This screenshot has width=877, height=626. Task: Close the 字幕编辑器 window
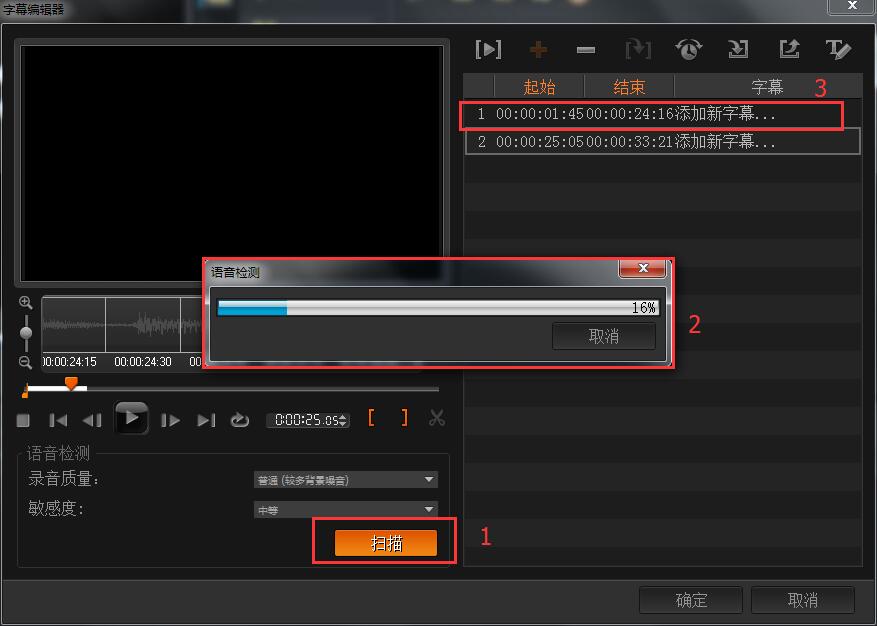(852, 6)
